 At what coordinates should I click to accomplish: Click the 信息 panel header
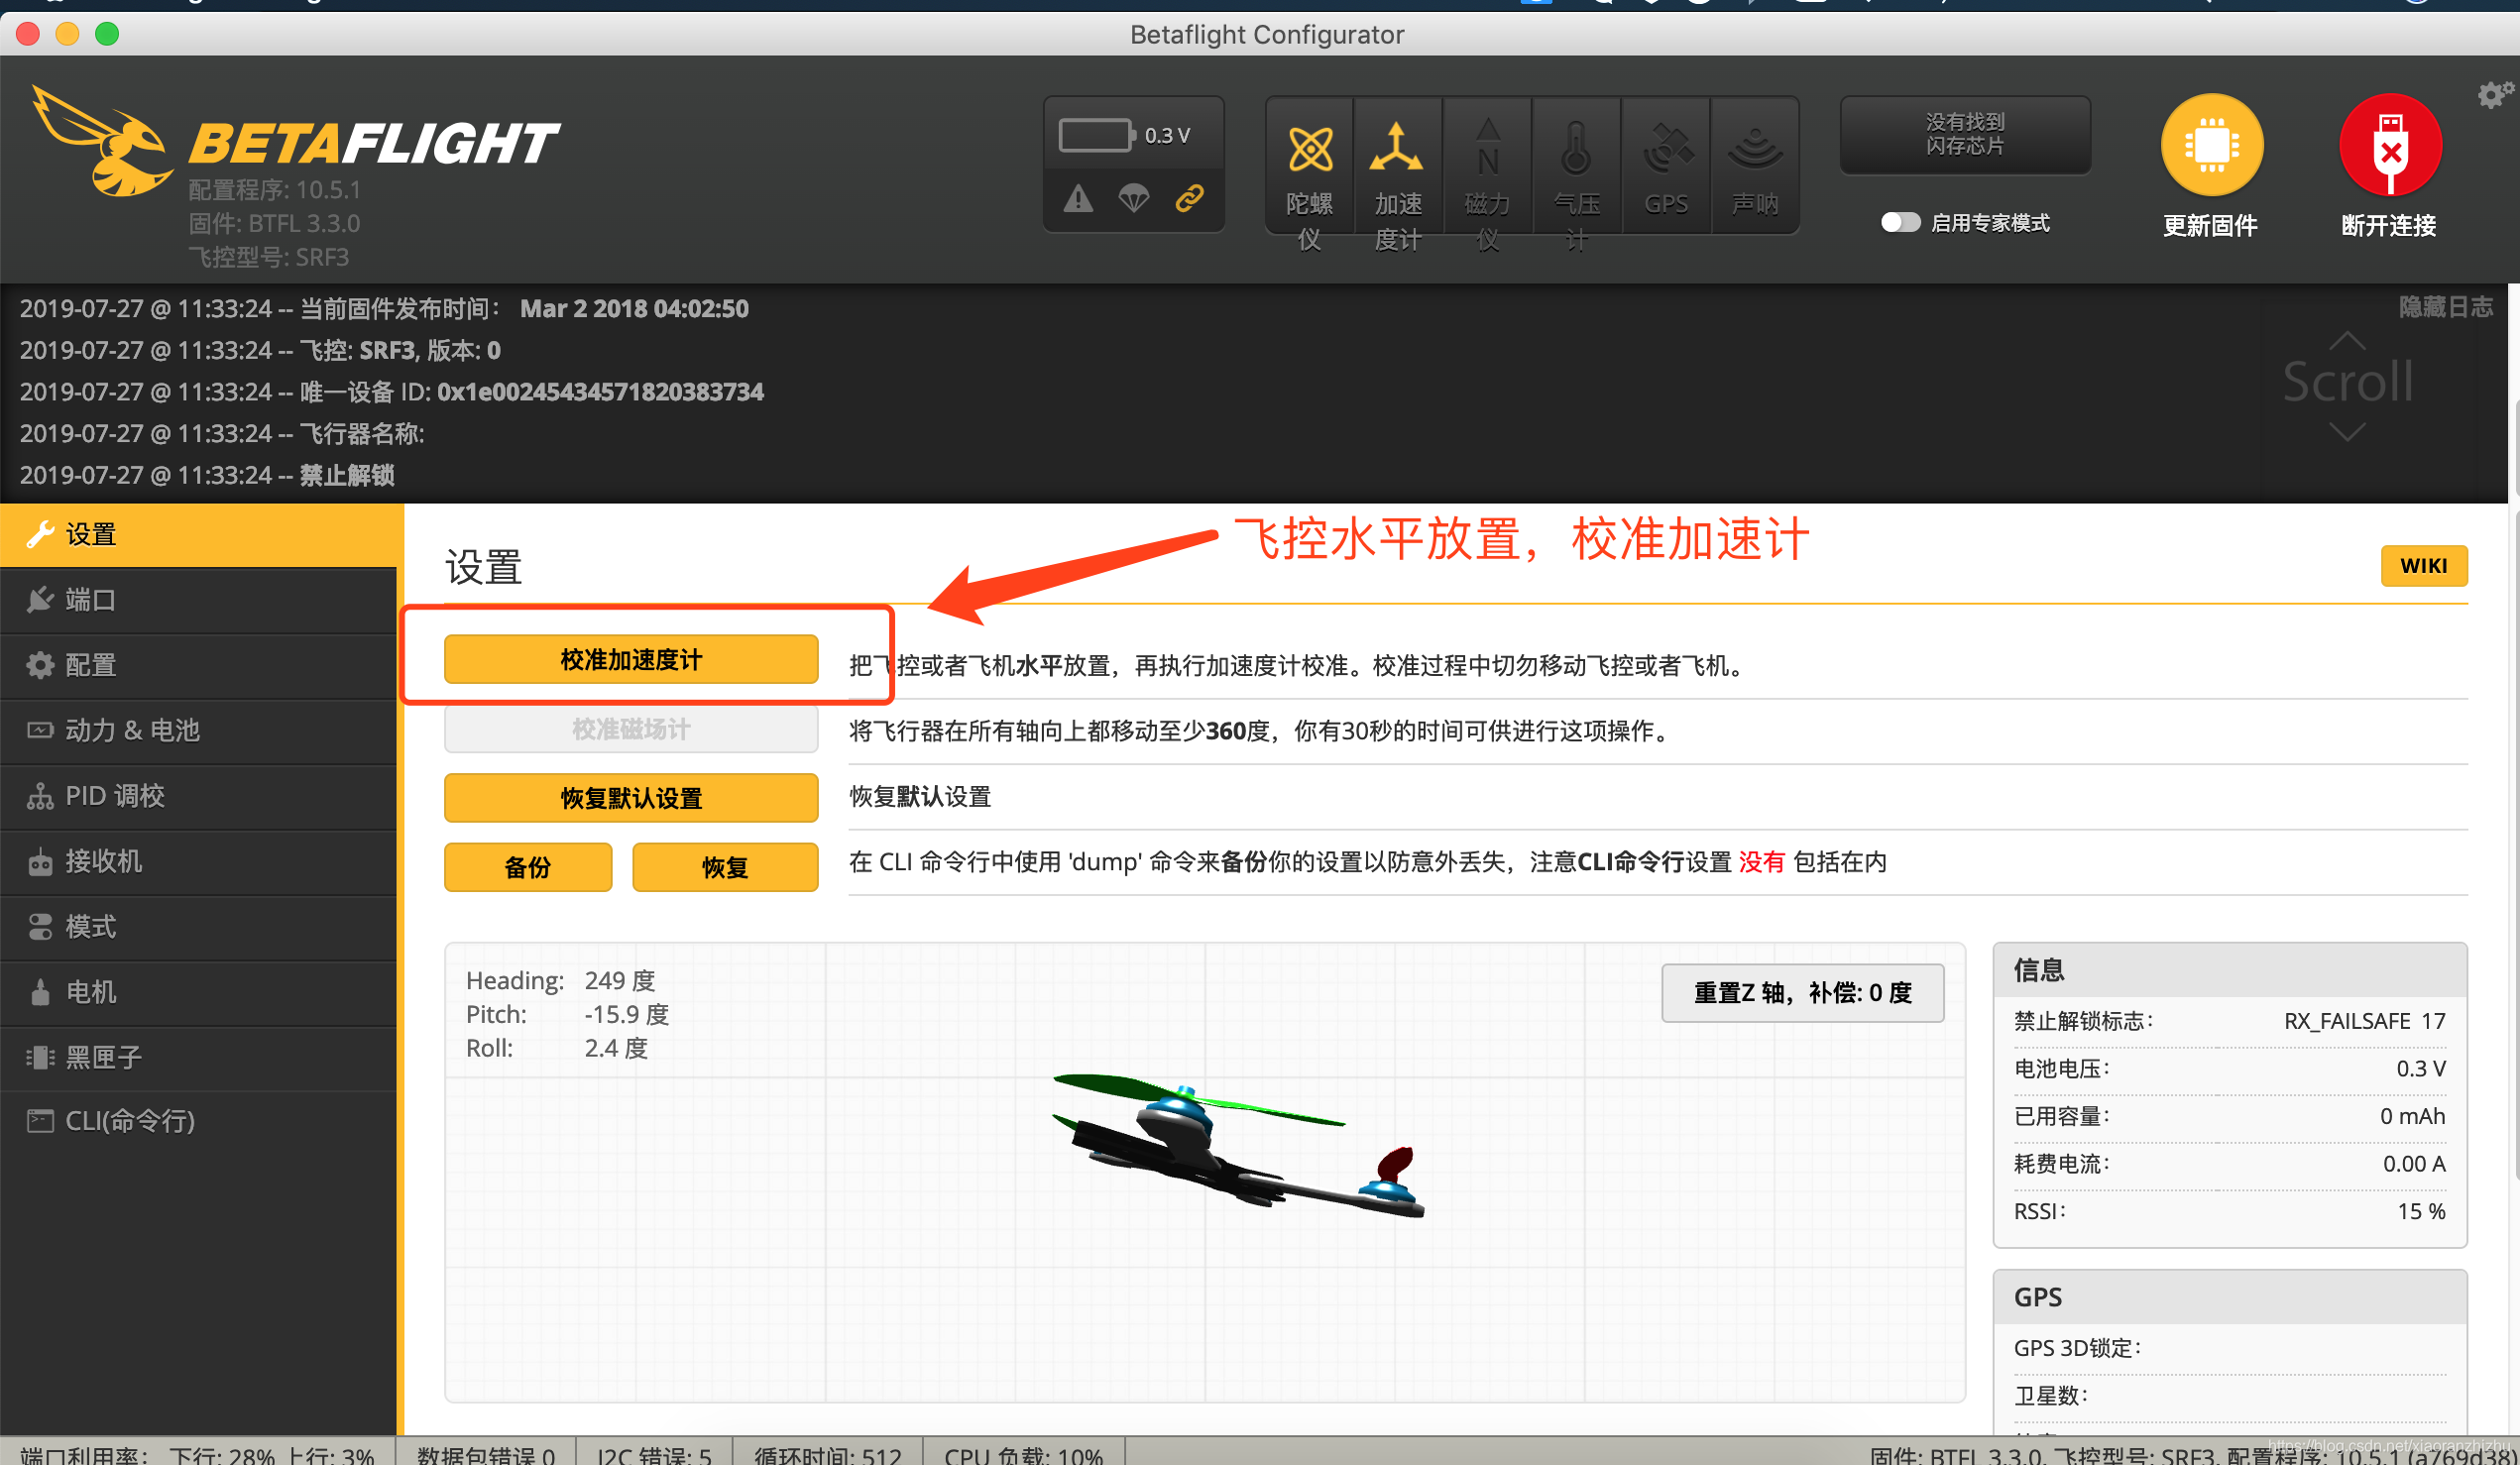(x=2229, y=970)
